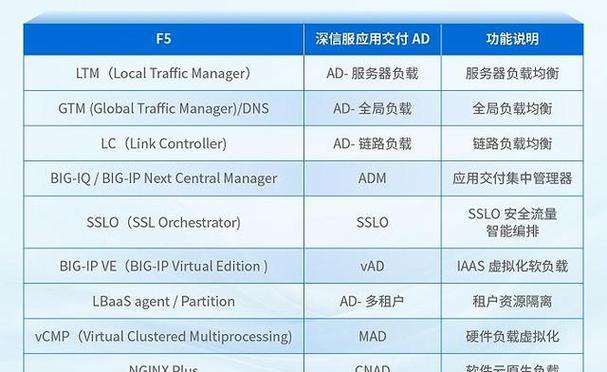
Task: Click the GTM (Global Traffic Manager)/DNS cell
Action: click(163, 108)
